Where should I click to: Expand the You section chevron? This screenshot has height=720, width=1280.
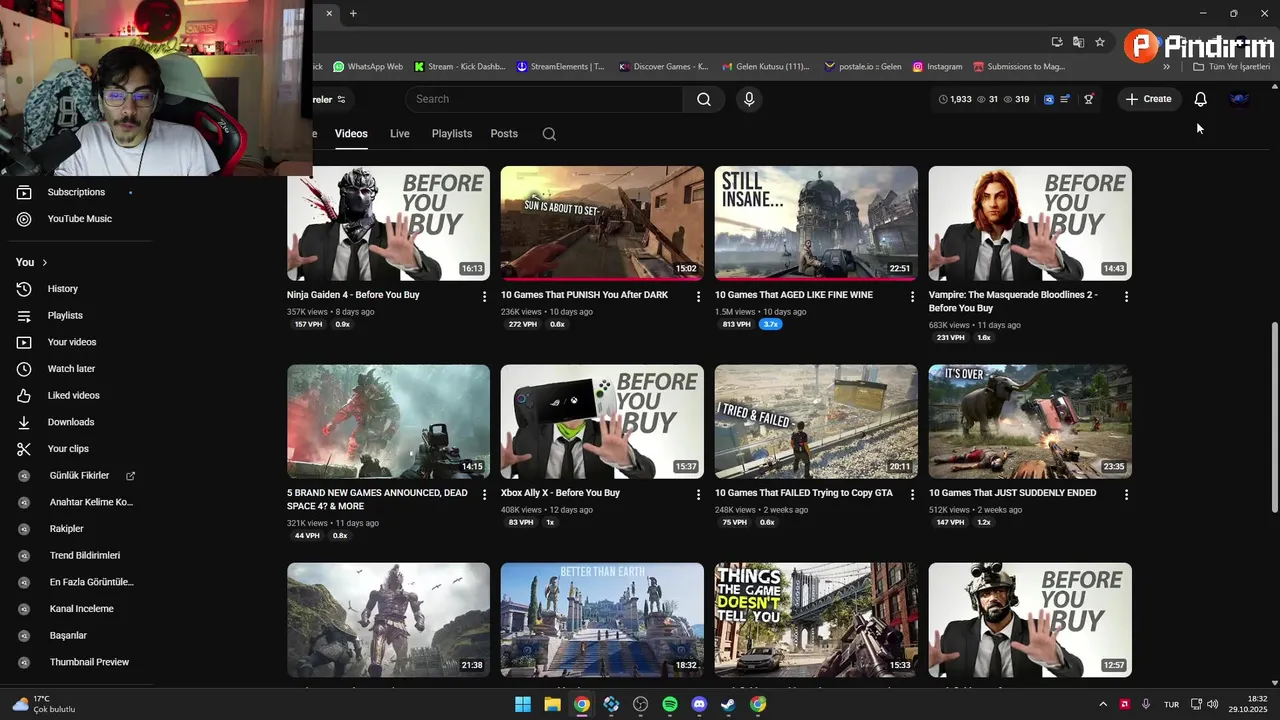(x=44, y=263)
